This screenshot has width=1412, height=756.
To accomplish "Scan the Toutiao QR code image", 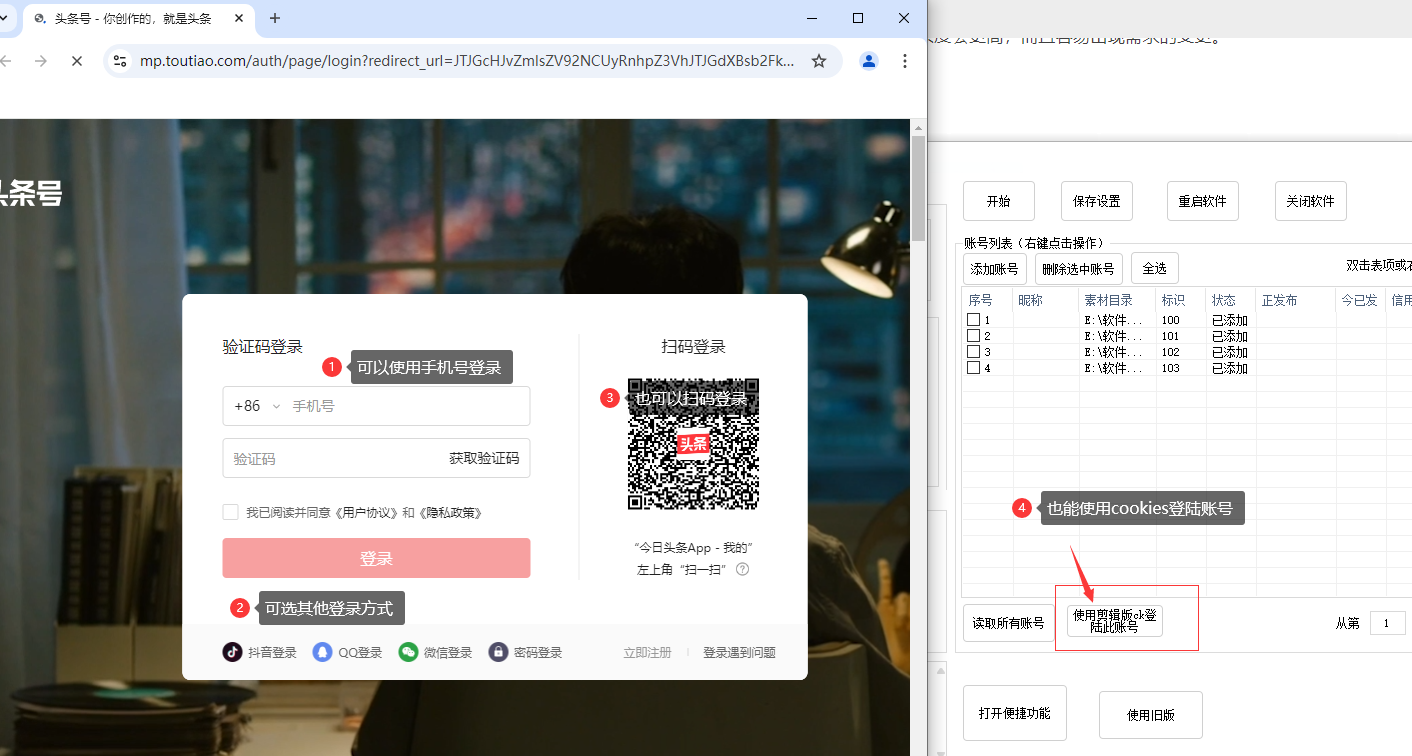I will point(693,444).
